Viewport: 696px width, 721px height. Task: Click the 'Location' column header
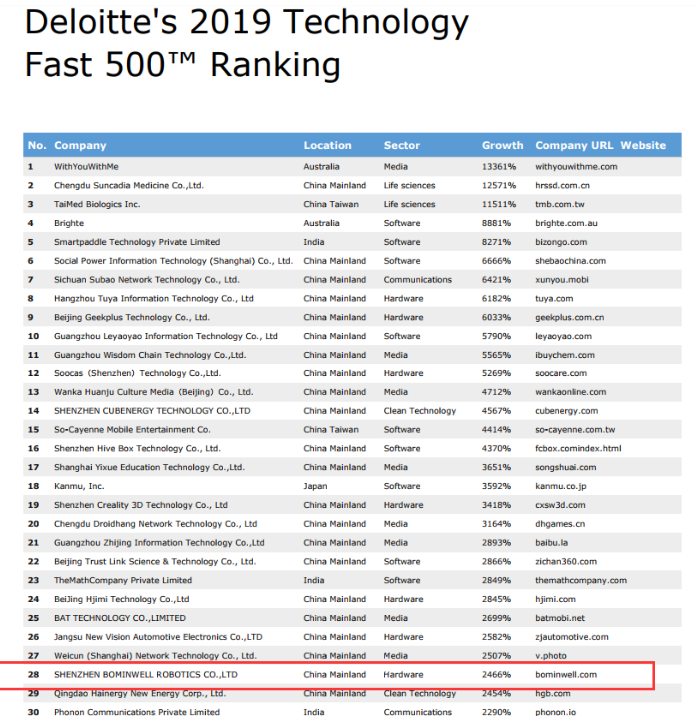(327, 145)
